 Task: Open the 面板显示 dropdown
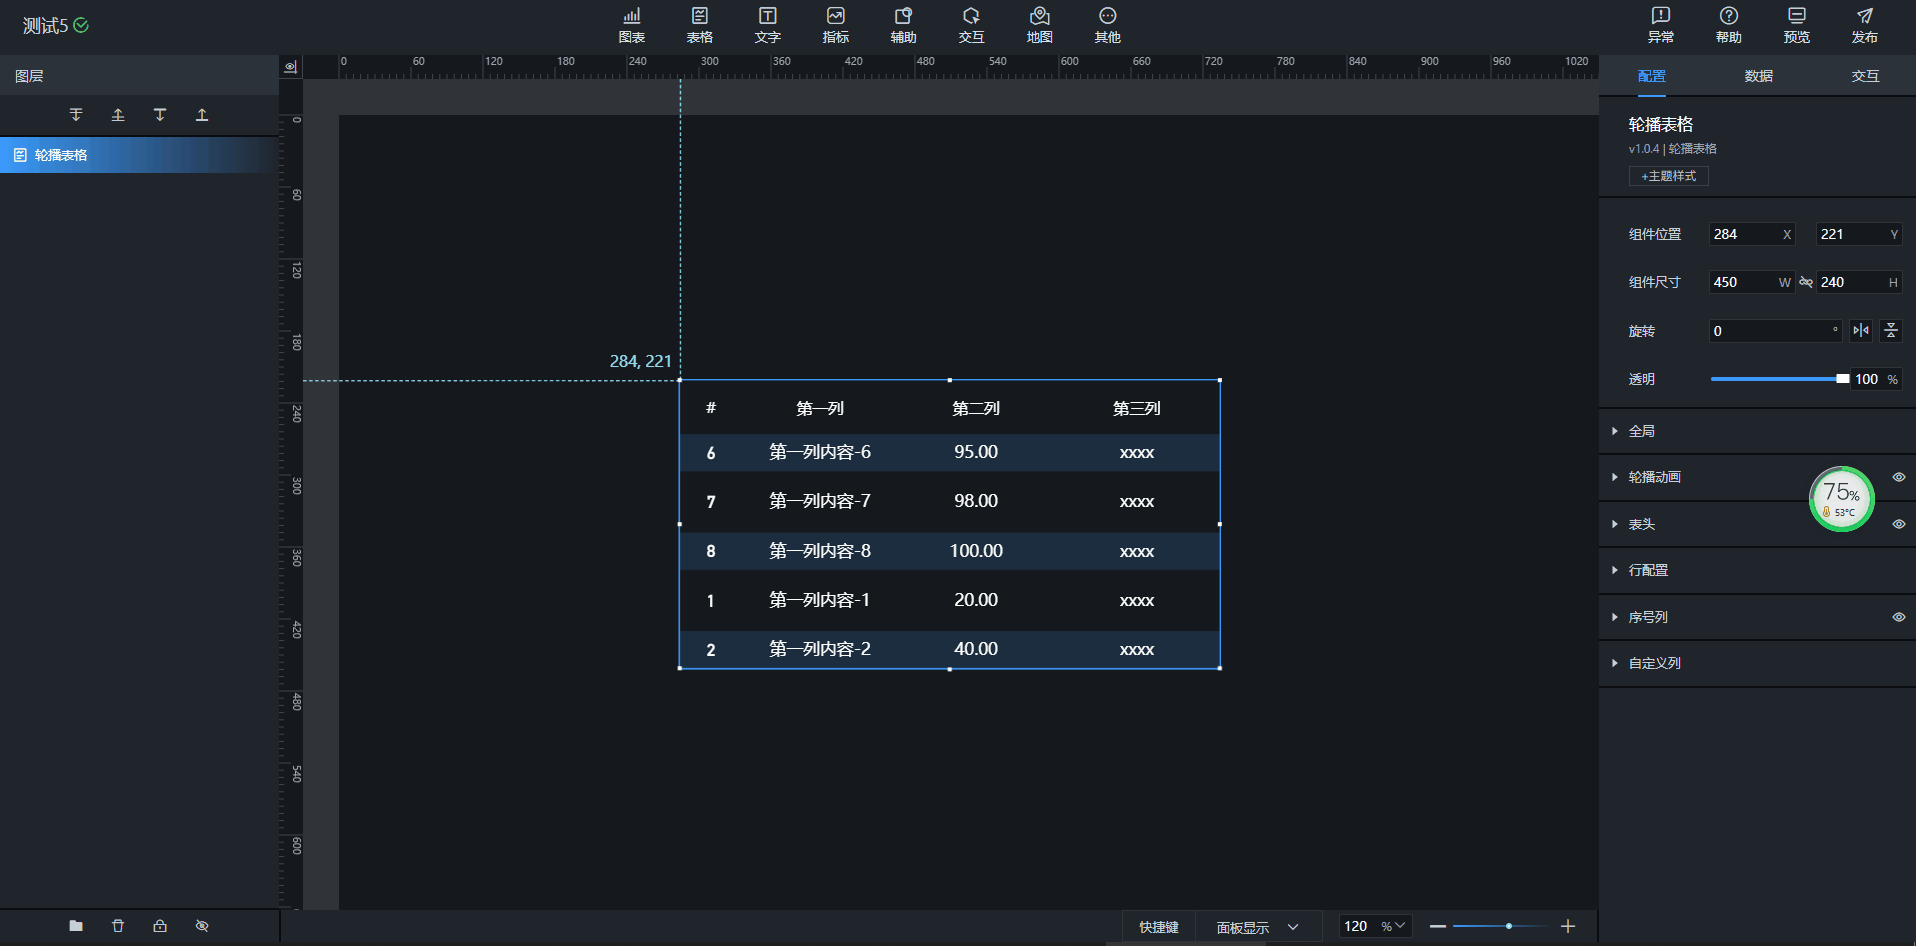click(1257, 927)
